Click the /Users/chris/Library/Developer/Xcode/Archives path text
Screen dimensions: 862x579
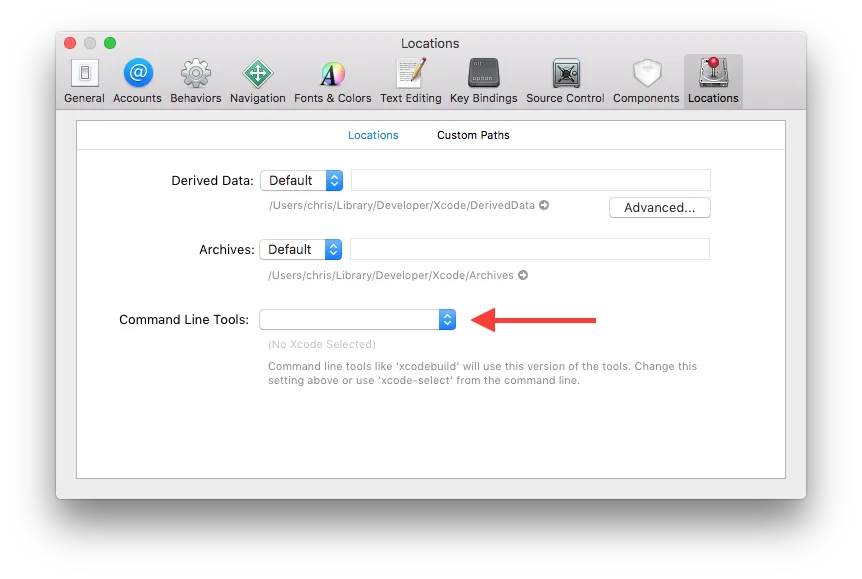391,275
